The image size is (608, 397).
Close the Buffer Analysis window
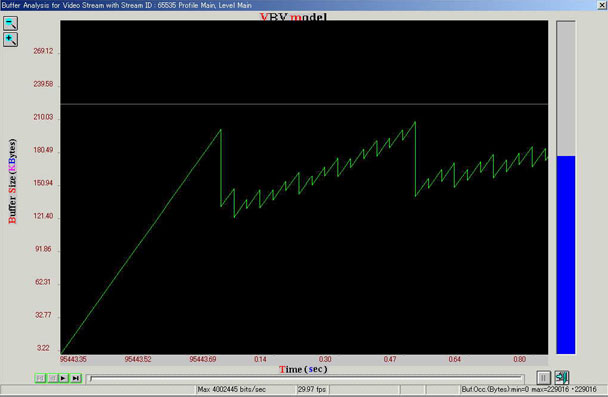602,5
